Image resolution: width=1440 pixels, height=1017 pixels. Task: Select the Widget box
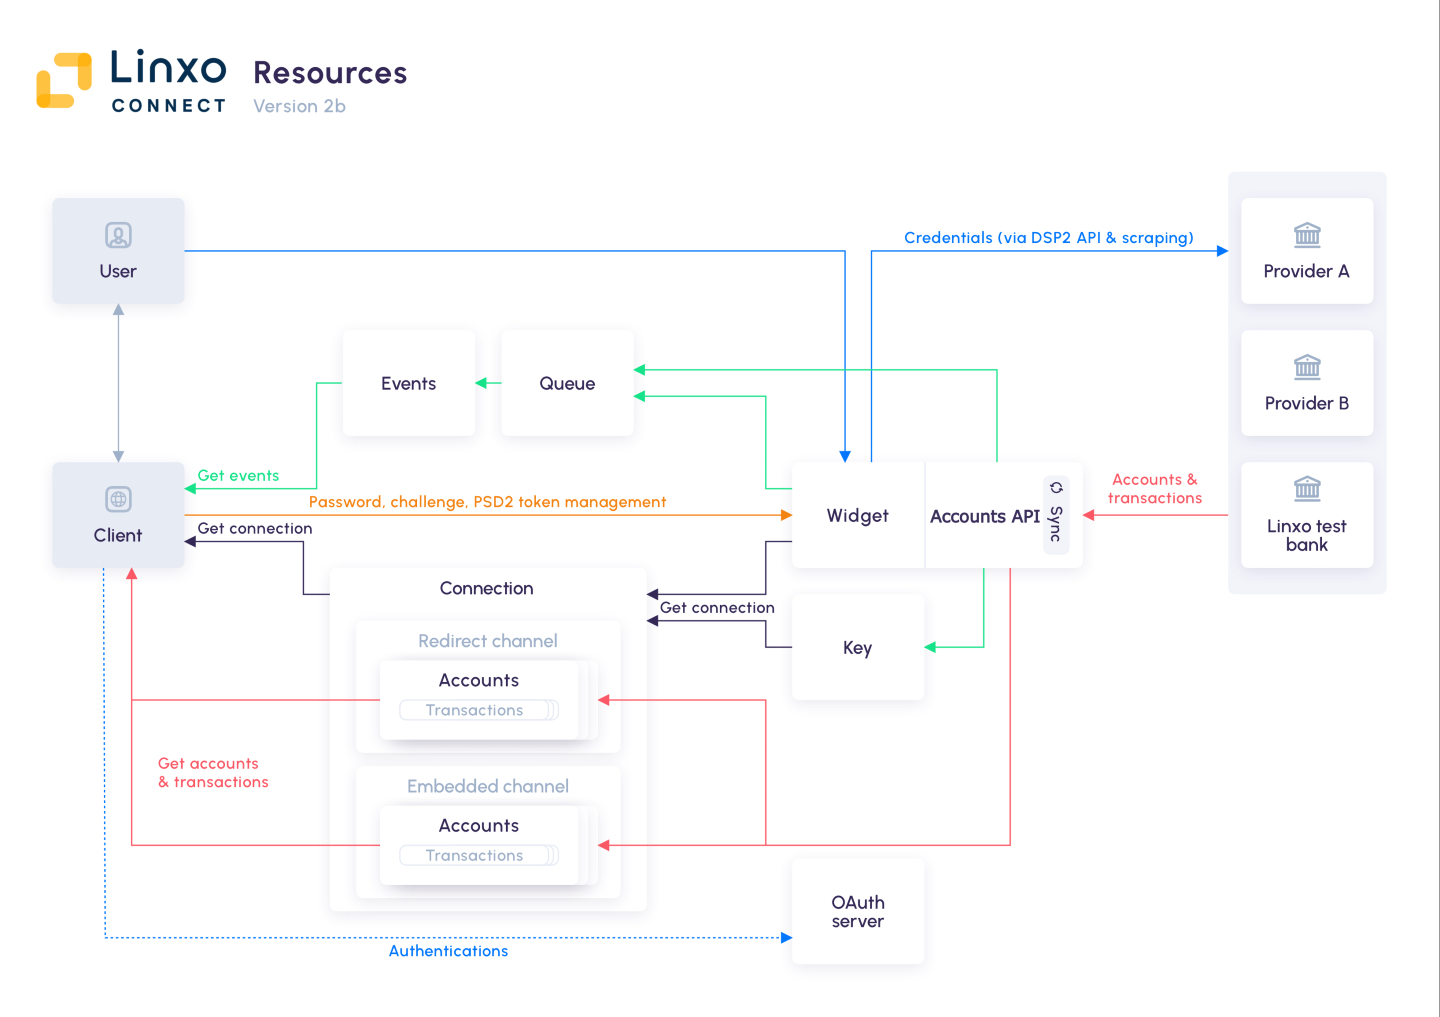click(858, 515)
